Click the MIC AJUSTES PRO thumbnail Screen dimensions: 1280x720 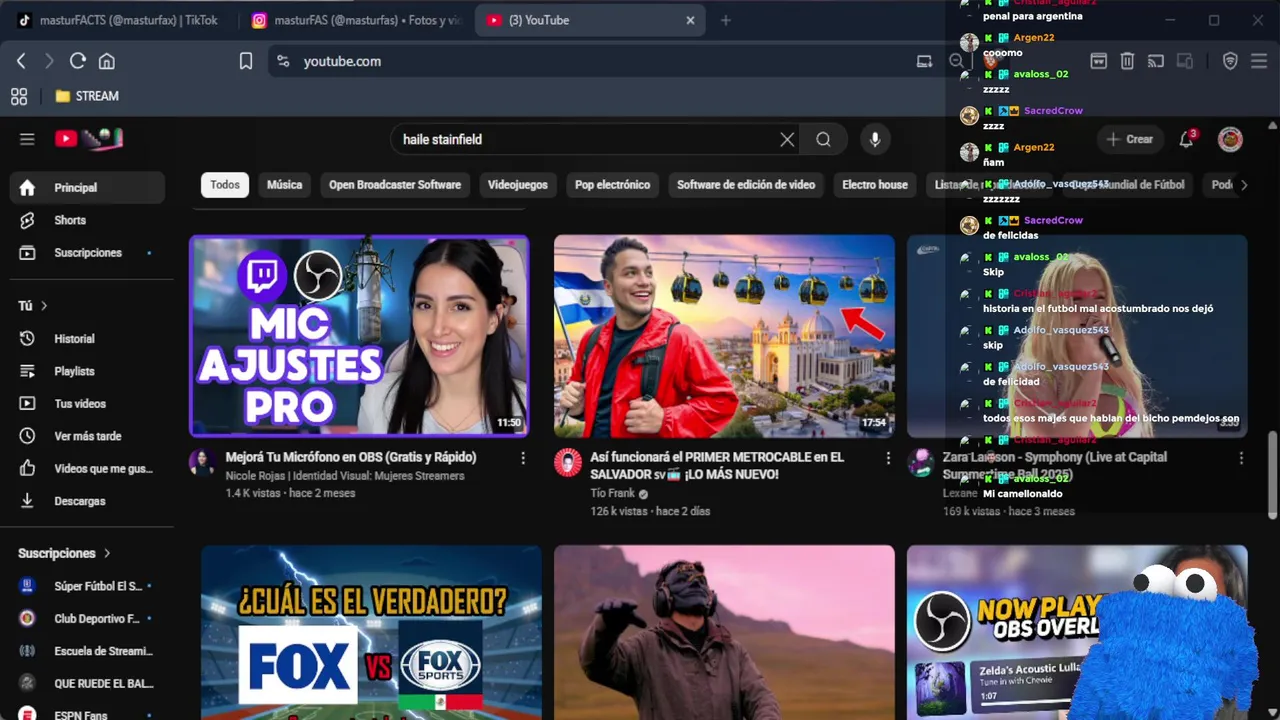click(359, 336)
